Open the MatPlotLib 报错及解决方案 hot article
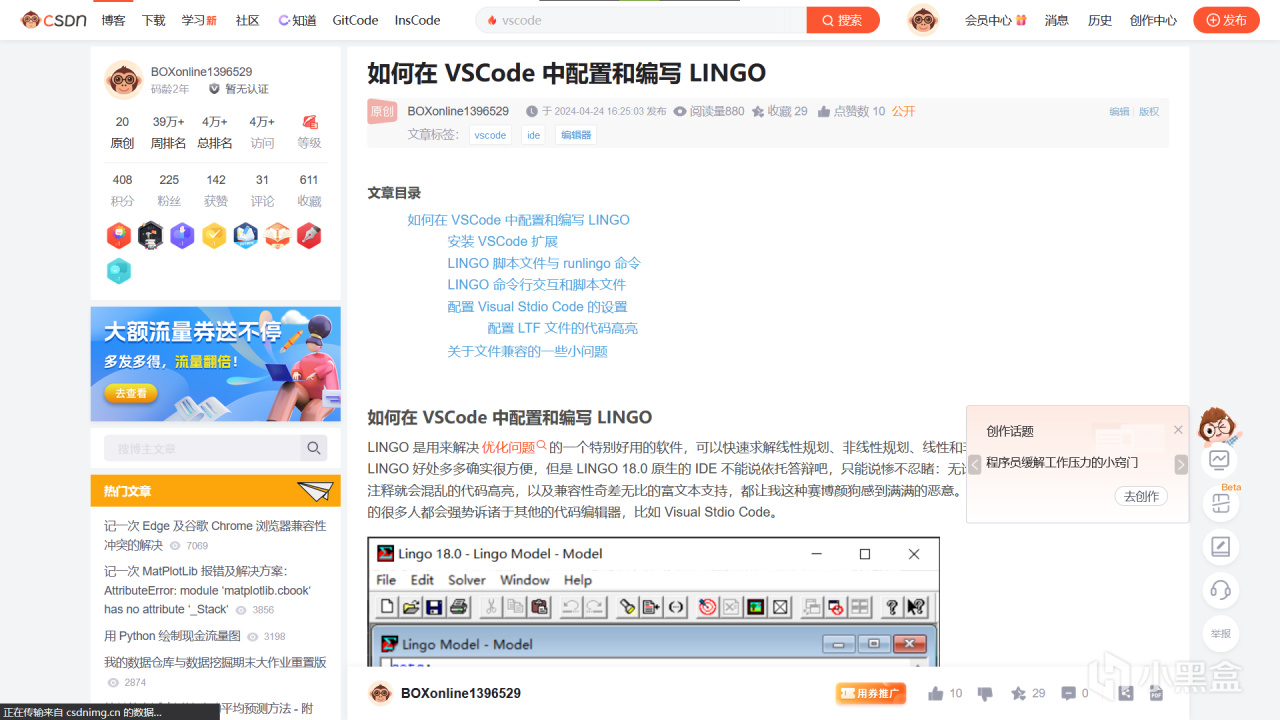Image resolution: width=1280 pixels, height=720 pixels. 208,590
